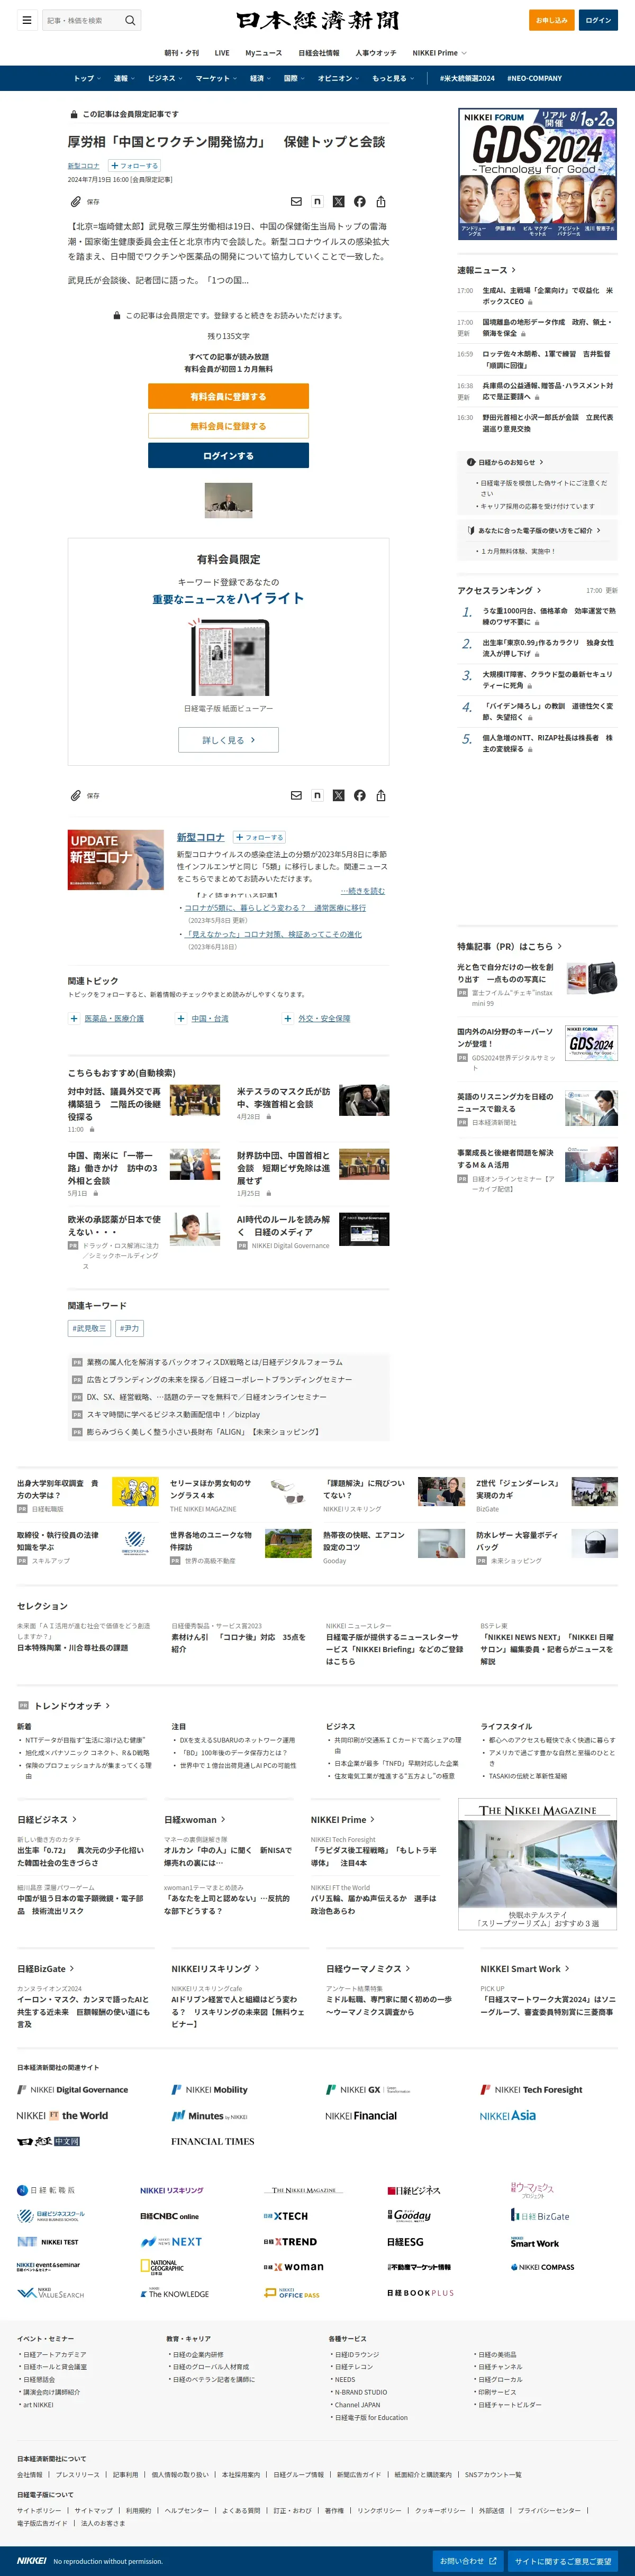Viewport: 635px width, 2576px height.
Task: Open the article press-conference photo thumbnail
Action: click(228, 500)
